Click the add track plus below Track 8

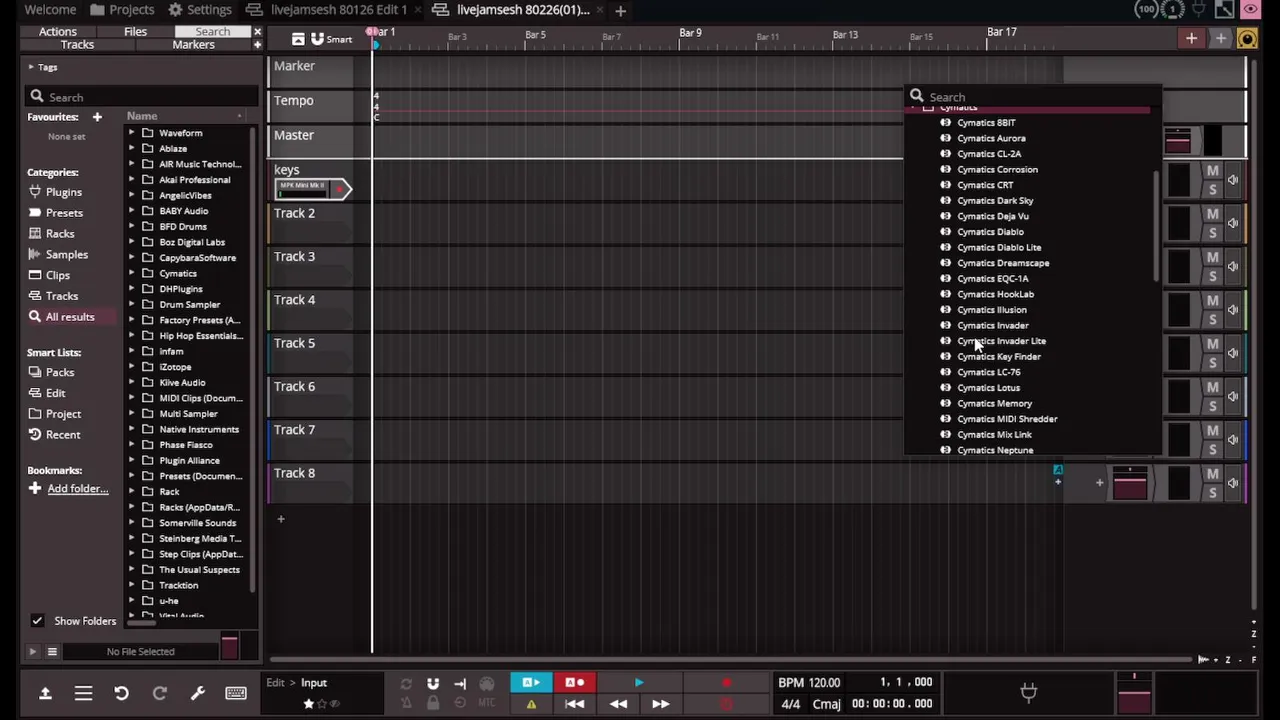(x=281, y=519)
